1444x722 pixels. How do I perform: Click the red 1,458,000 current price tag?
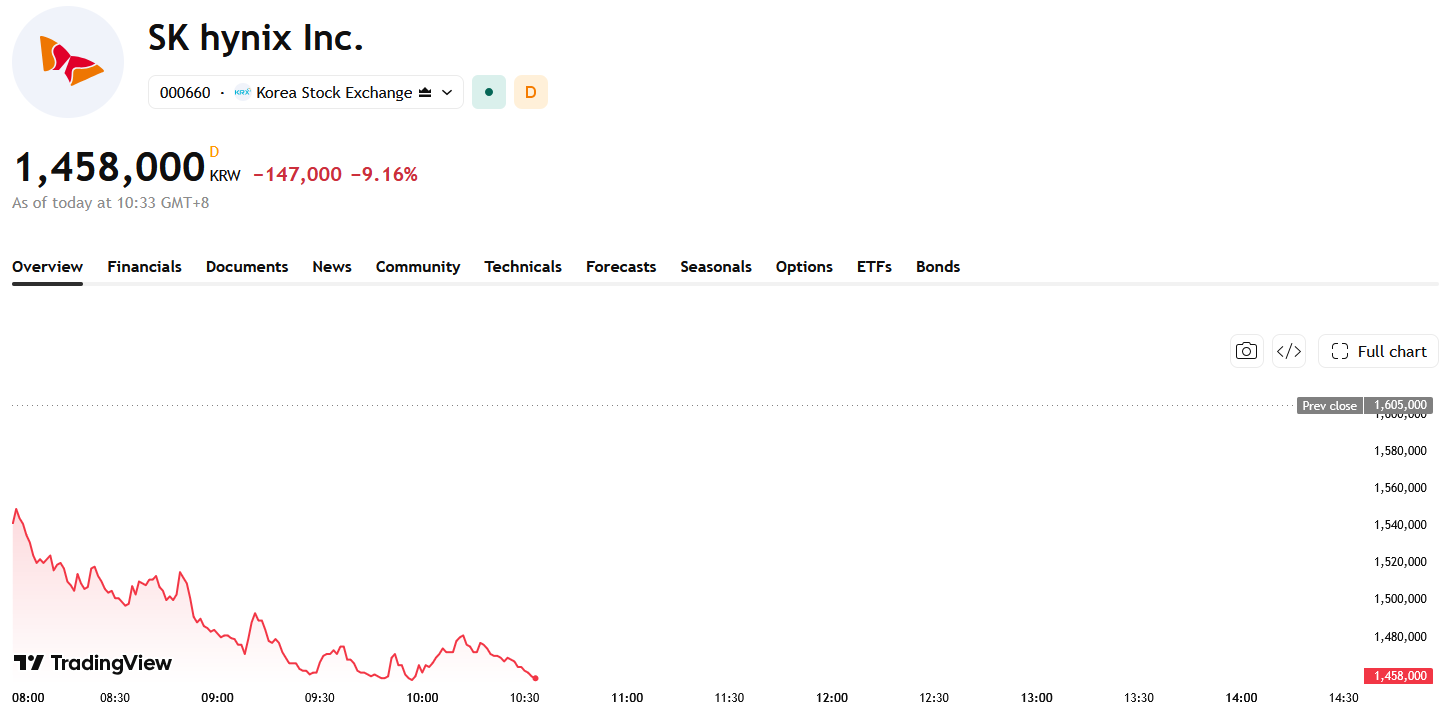(x=1399, y=676)
